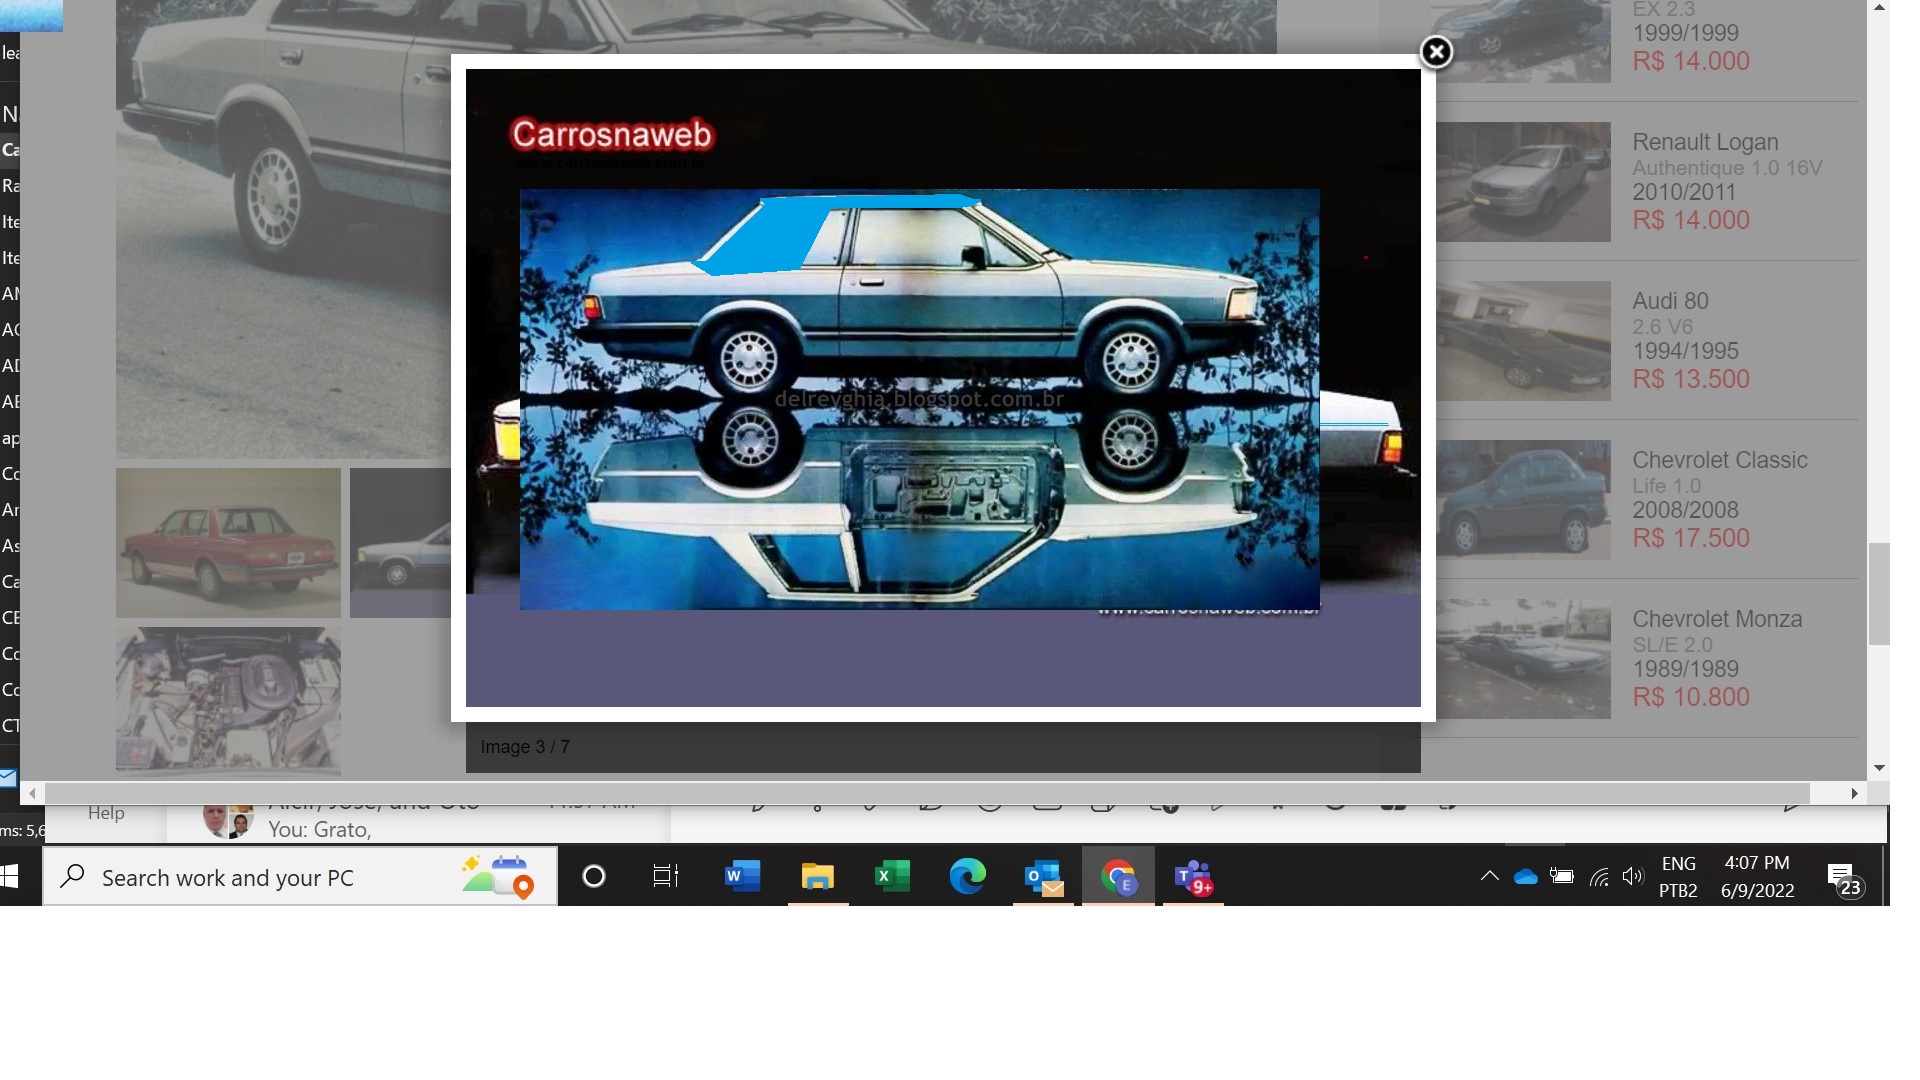This screenshot has width=1920, height=1080.
Task: Open Microsoft Edge from taskbar
Action: click(x=967, y=877)
